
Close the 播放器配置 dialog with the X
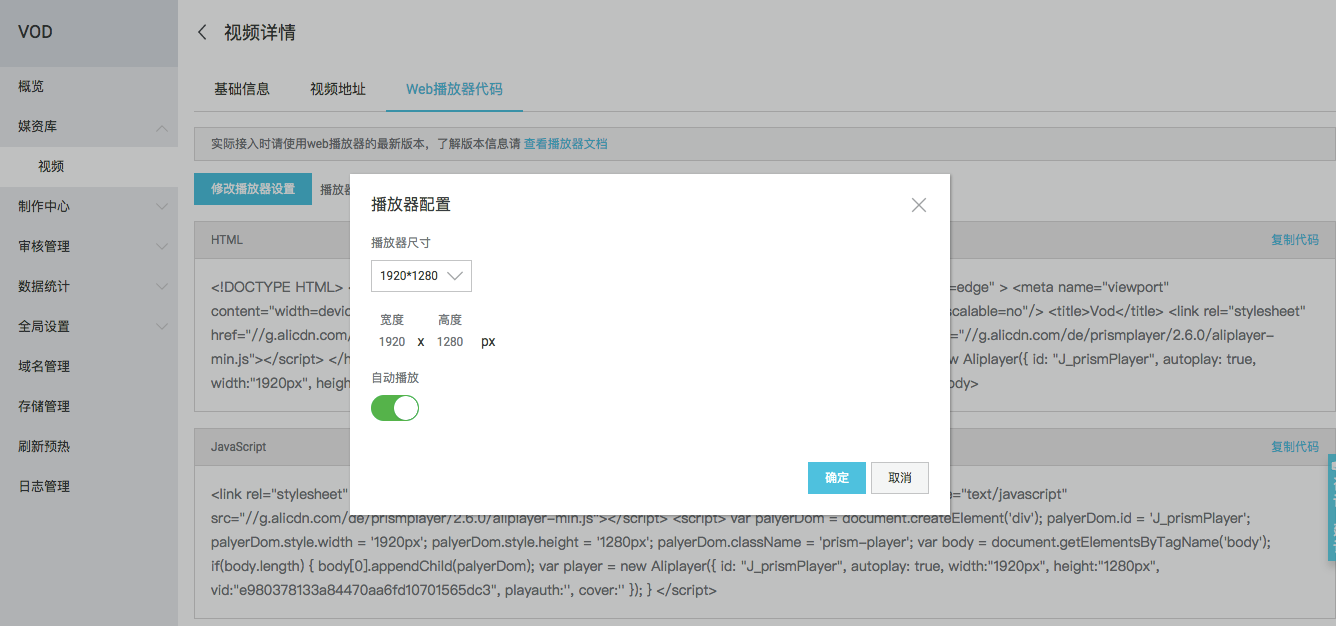pyautogui.click(x=919, y=205)
